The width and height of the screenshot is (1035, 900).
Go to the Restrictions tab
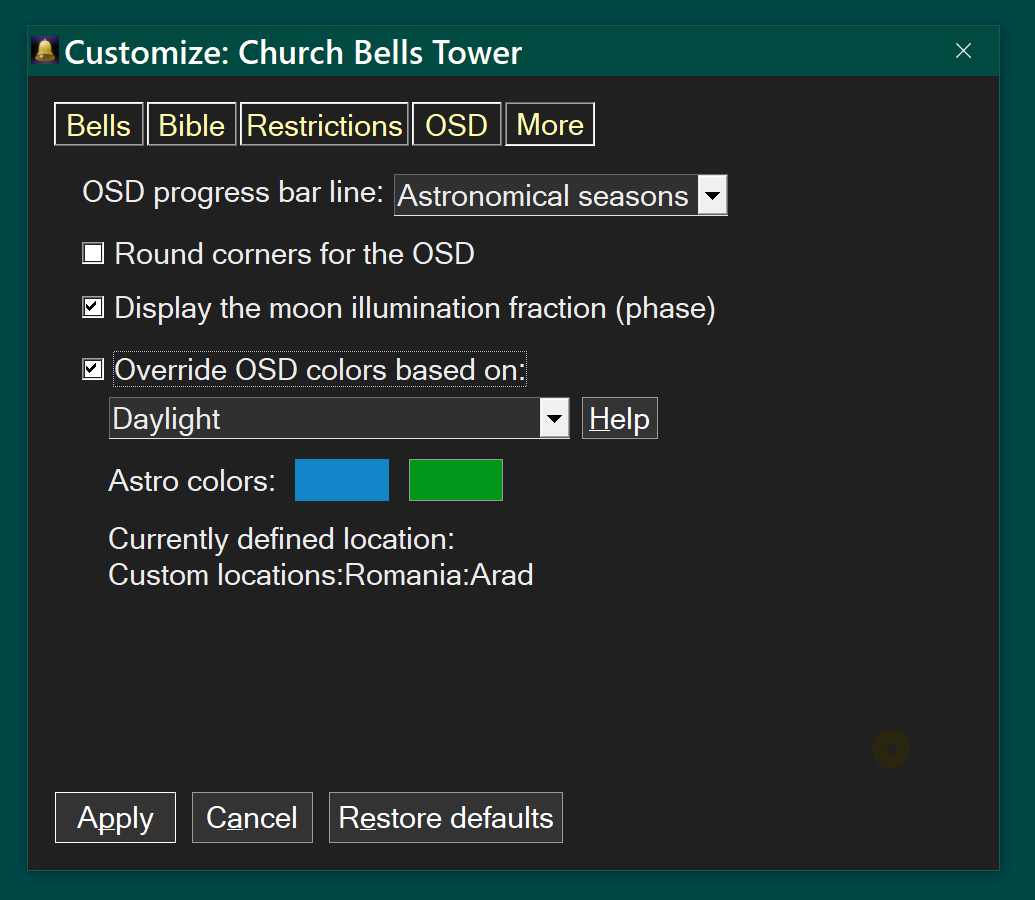coord(324,125)
